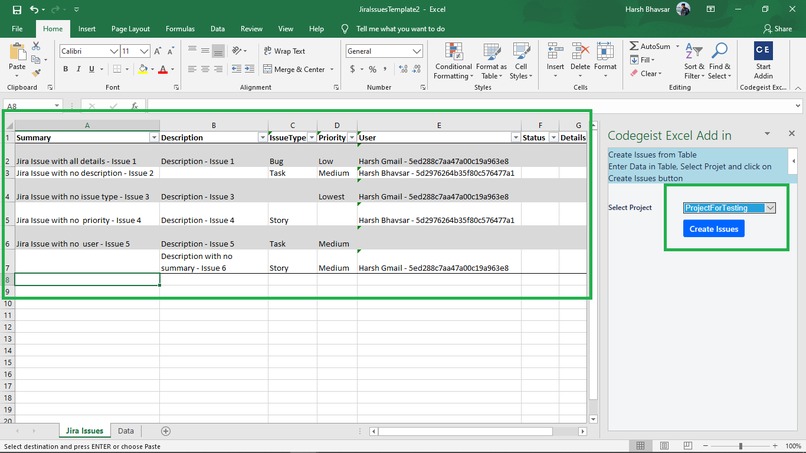This screenshot has width=806, height=453.
Task: Undo the last action
Action: [x=34, y=9]
